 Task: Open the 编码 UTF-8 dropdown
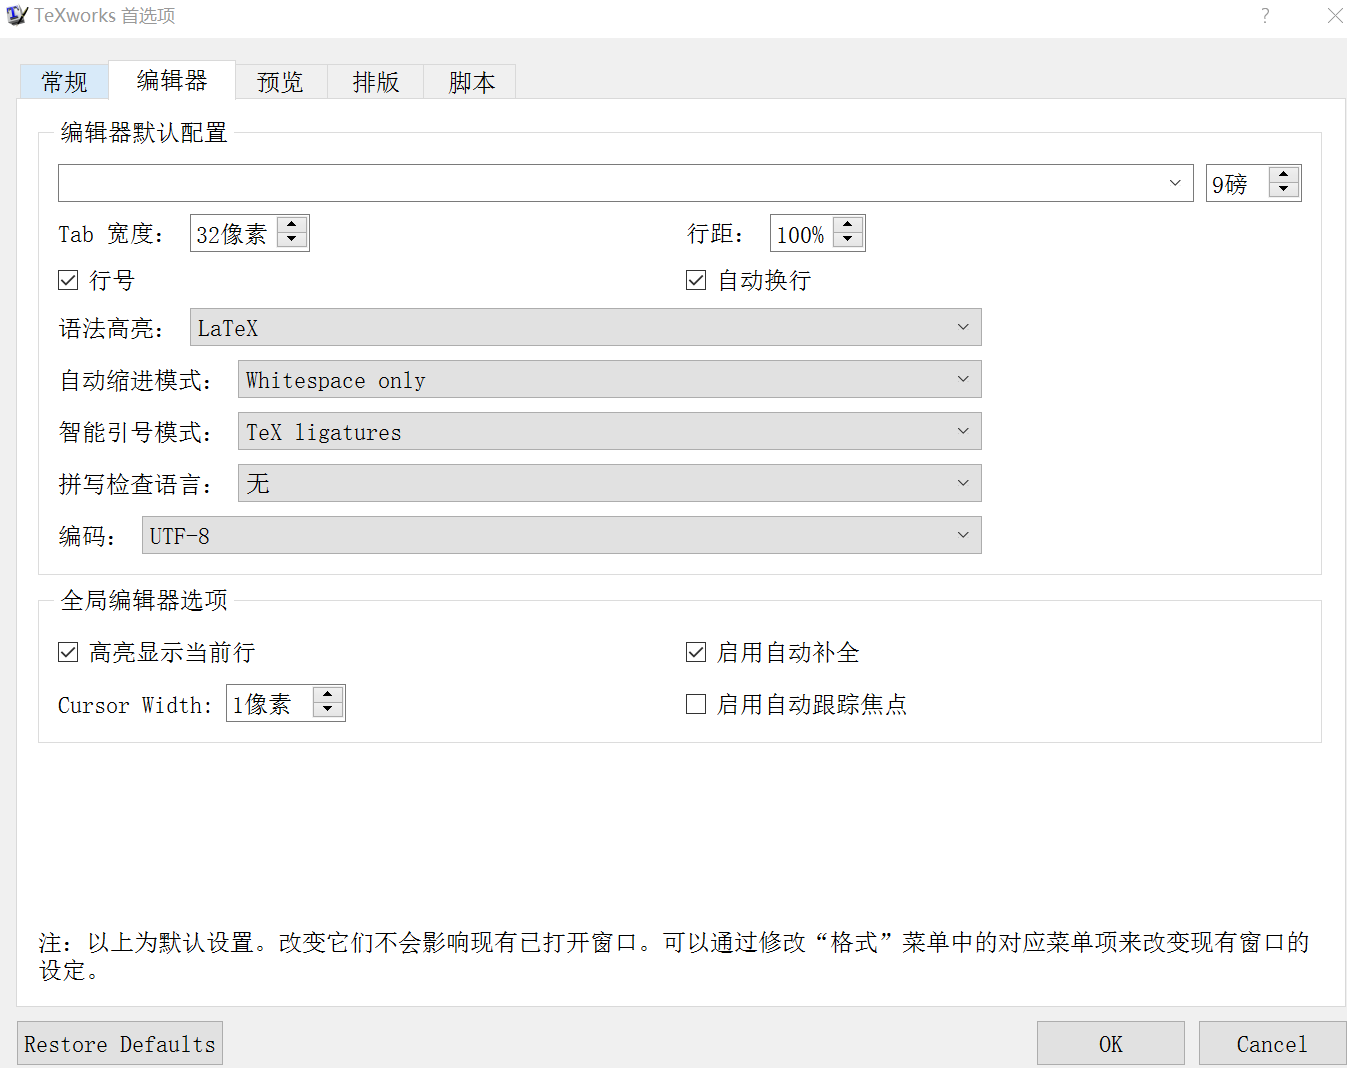tap(562, 535)
